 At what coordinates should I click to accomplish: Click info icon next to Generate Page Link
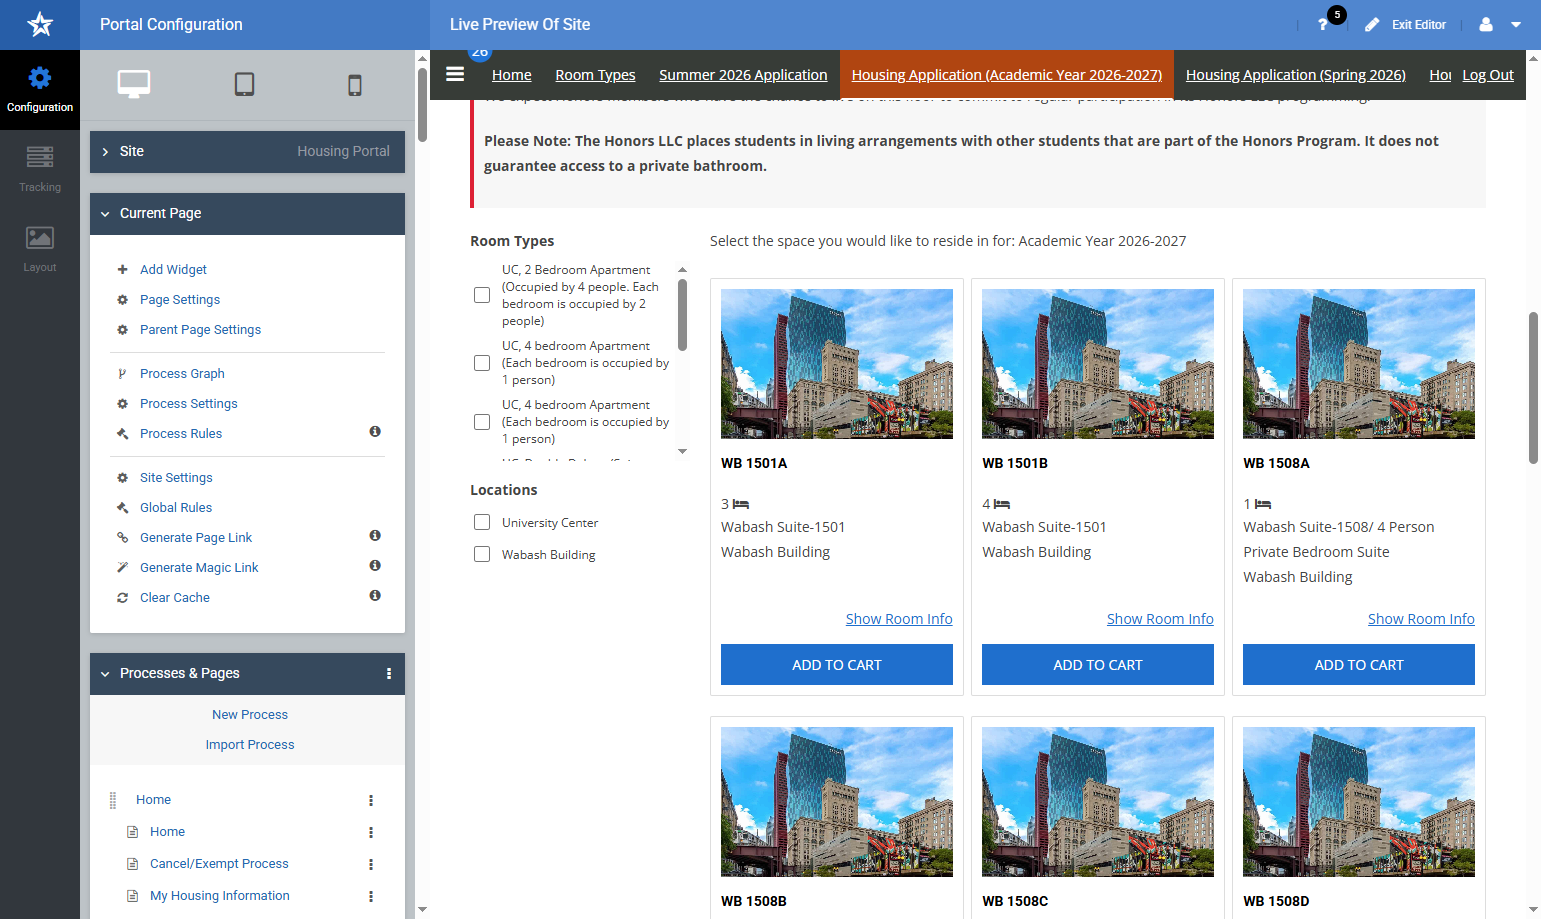click(x=375, y=536)
